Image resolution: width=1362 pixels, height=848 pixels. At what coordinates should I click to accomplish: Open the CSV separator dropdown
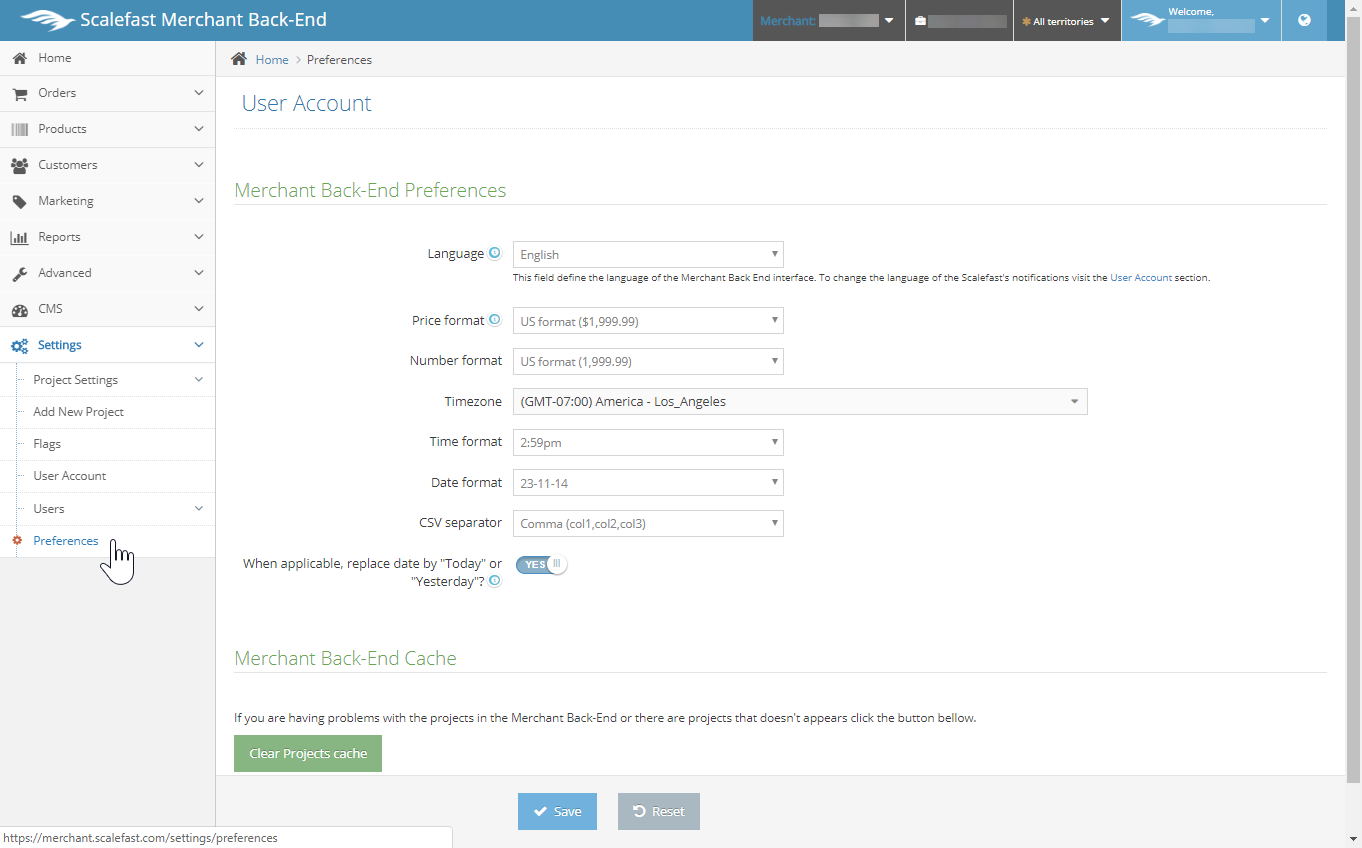pos(647,524)
